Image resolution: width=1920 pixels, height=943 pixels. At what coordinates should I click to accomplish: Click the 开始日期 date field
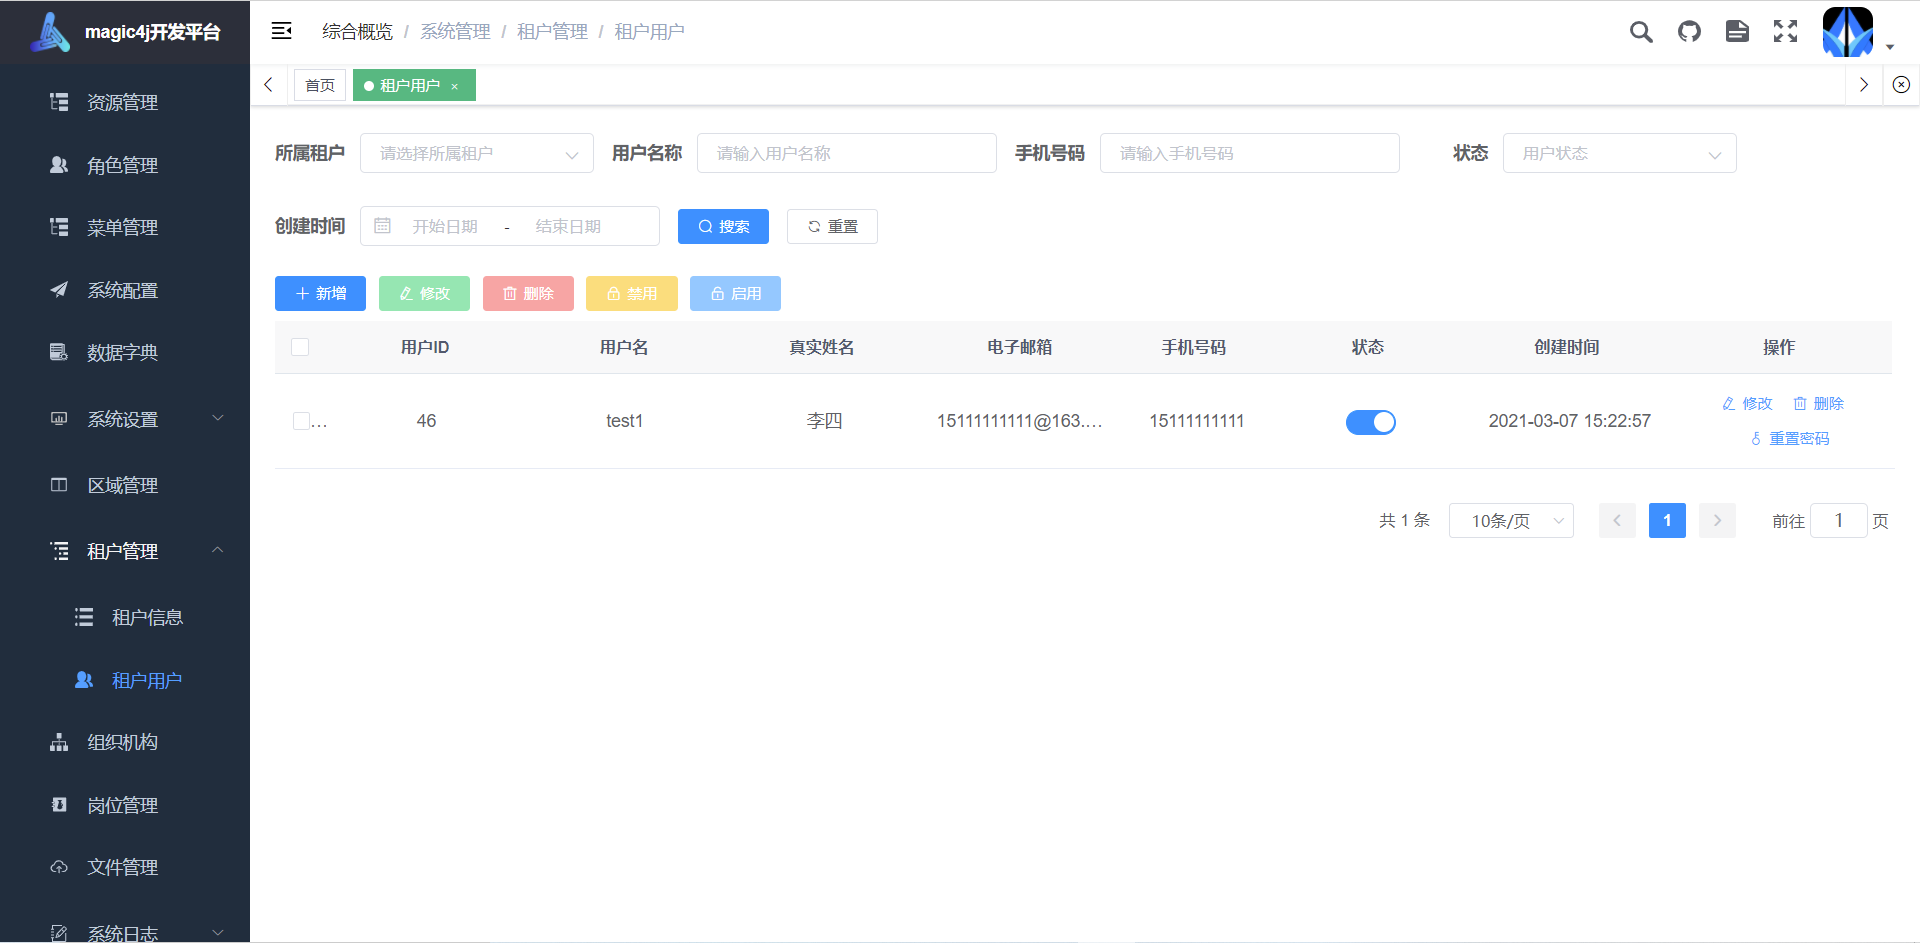pyautogui.click(x=445, y=227)
